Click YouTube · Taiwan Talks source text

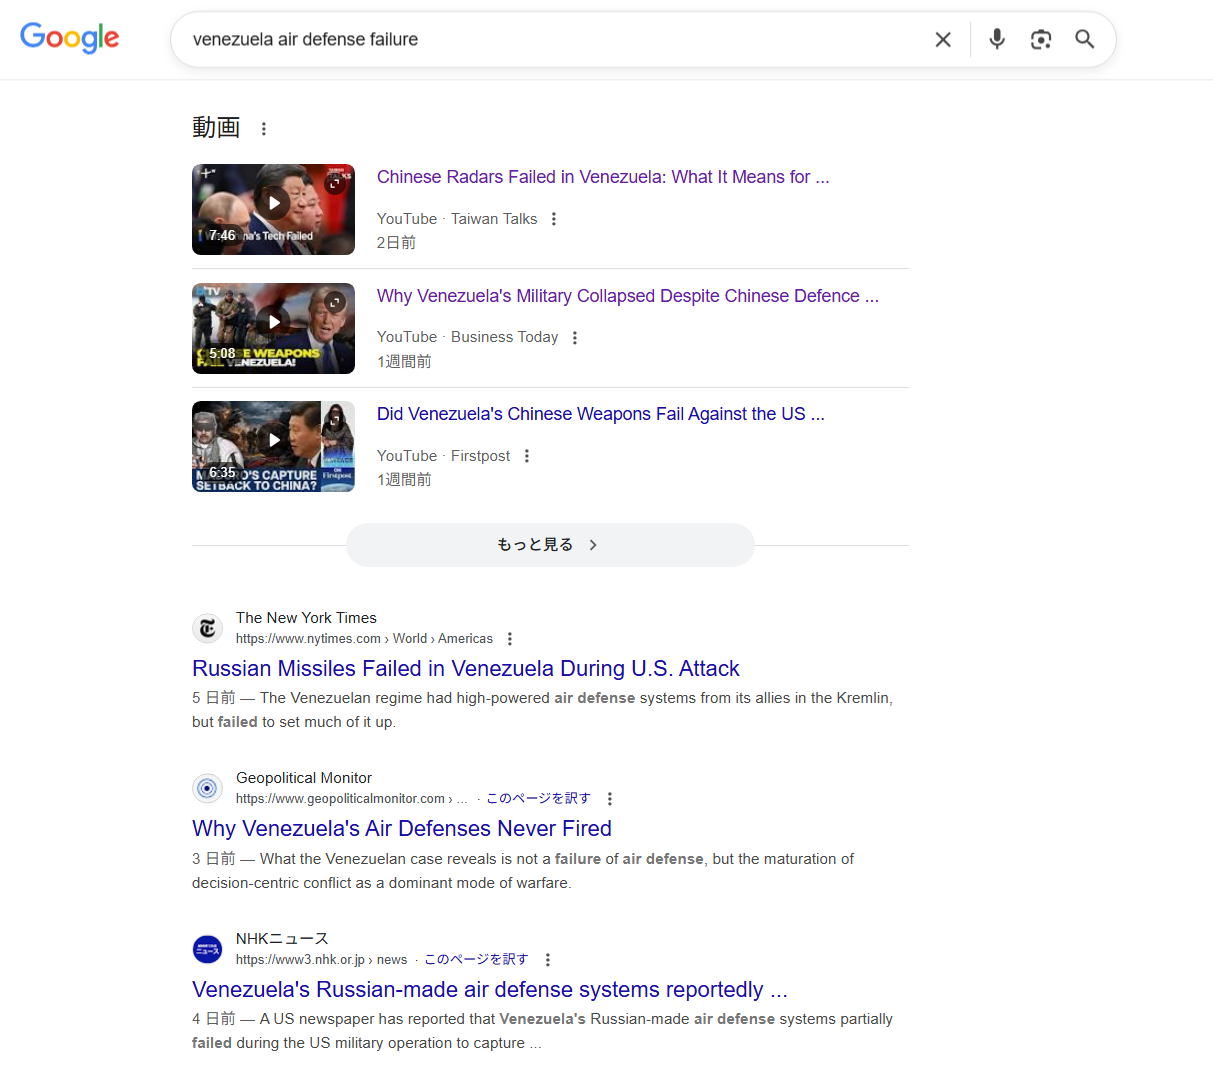click(457, 219)
